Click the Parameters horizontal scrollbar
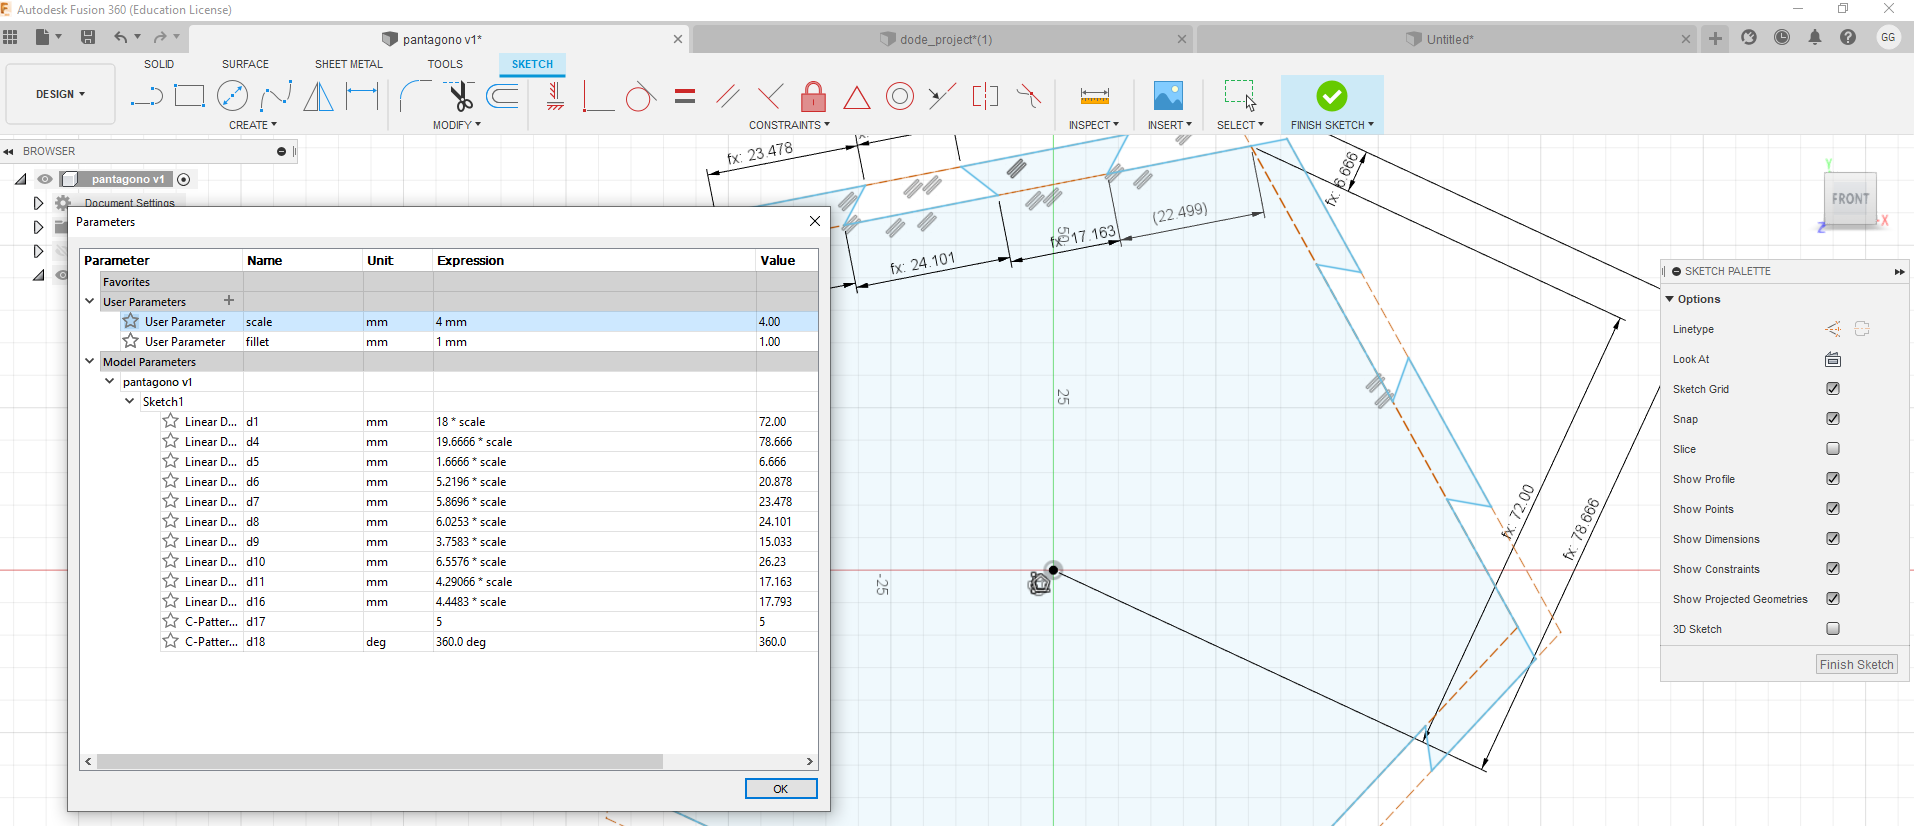This screenshot has height=826, width=1914. pyautogui.click(x=380, y=762)
